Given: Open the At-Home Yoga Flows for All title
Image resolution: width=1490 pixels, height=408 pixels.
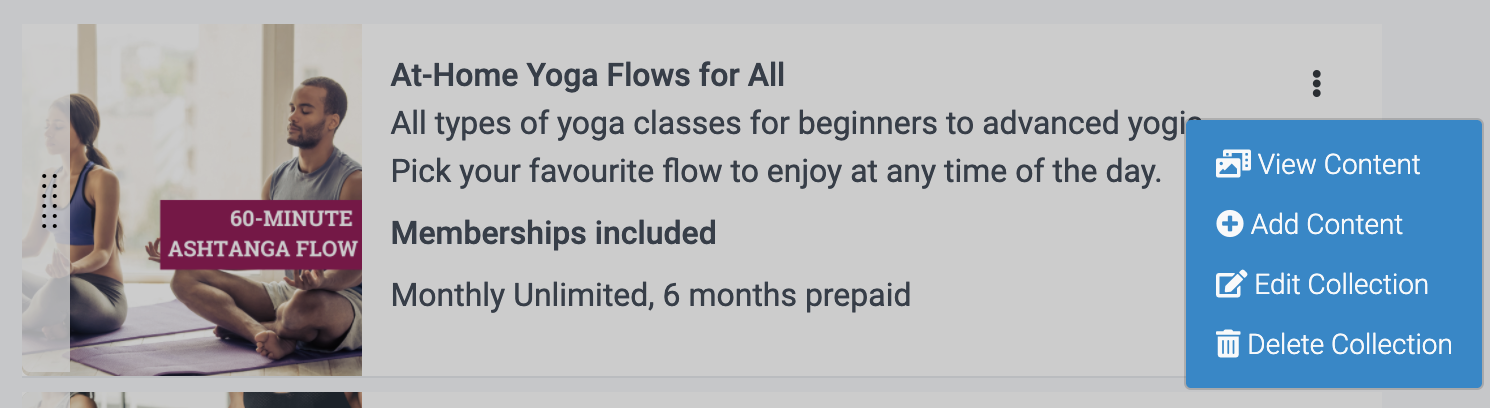Looking at the screenshot, I should (x=587, y=75).
